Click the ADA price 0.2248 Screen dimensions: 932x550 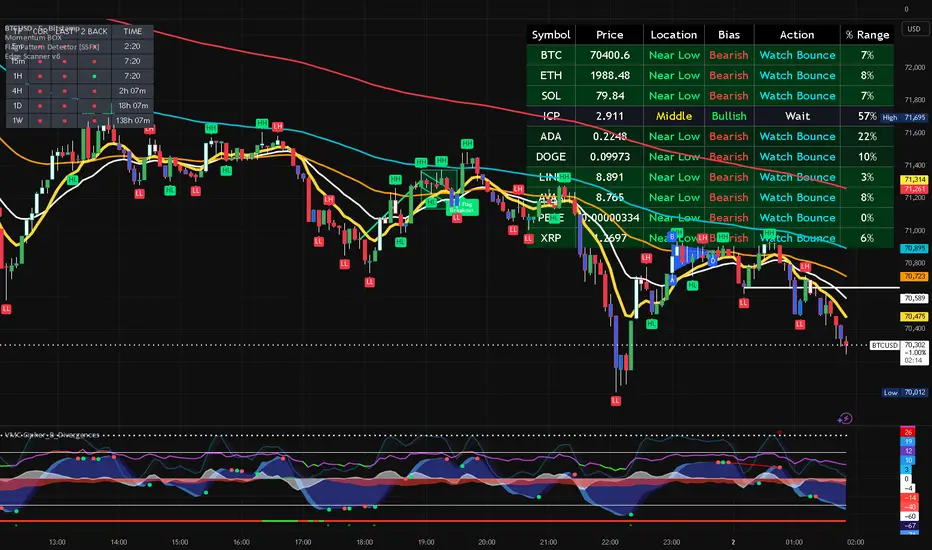click(609, 136)
